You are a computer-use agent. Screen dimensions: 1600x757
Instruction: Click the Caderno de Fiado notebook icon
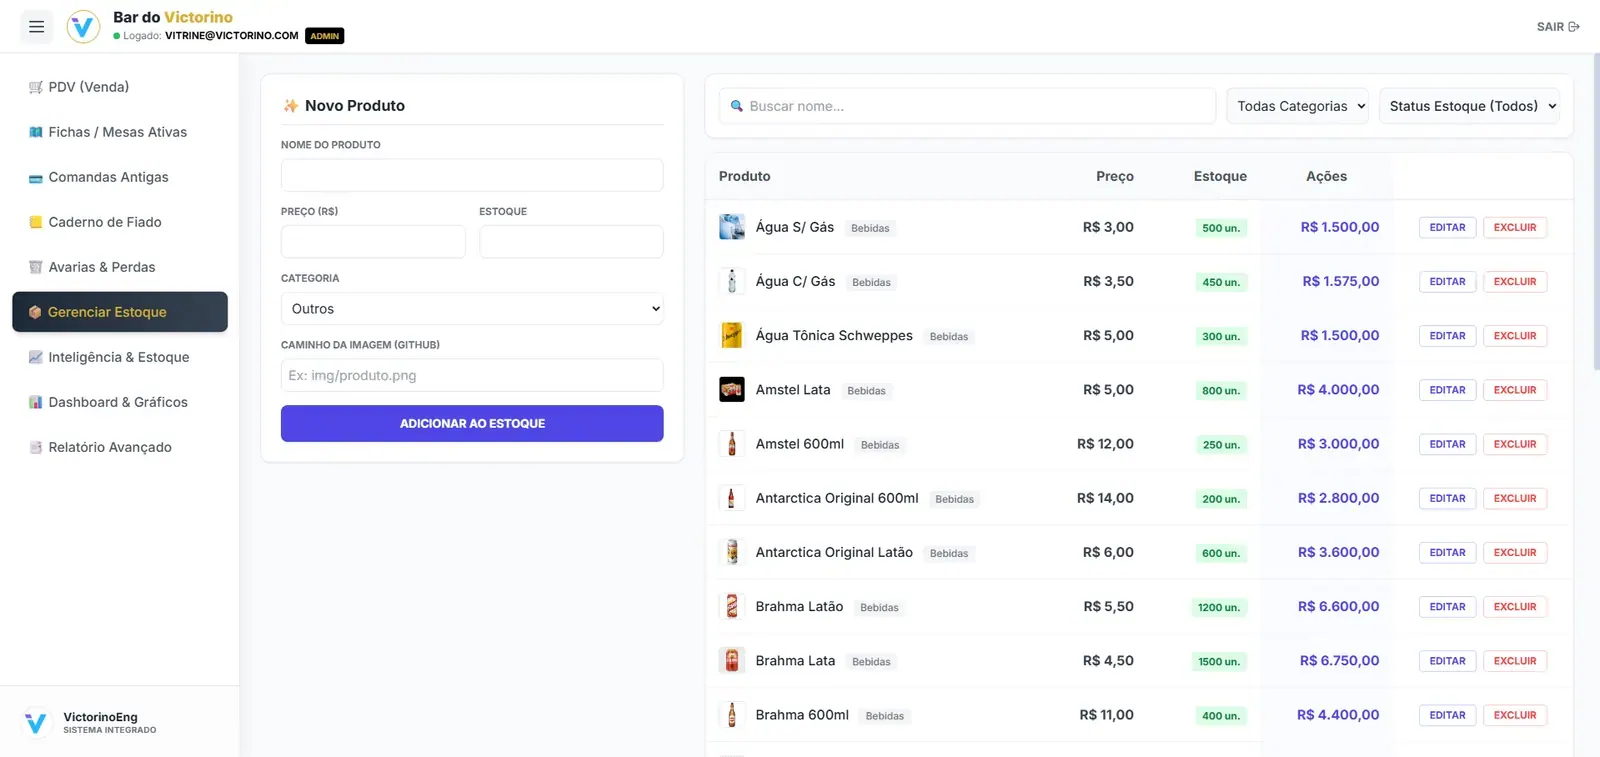pyautogui.click(x=36, y=222)
